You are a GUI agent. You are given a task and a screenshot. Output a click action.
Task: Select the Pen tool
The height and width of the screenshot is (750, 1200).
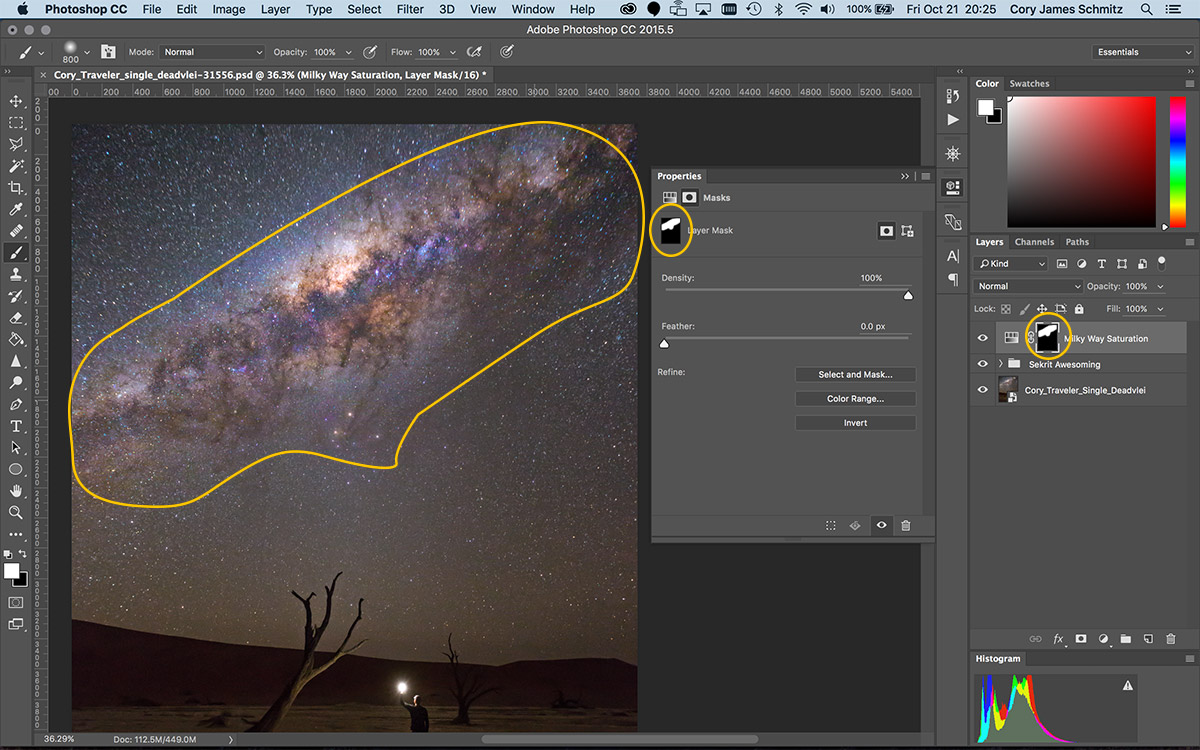16,405
